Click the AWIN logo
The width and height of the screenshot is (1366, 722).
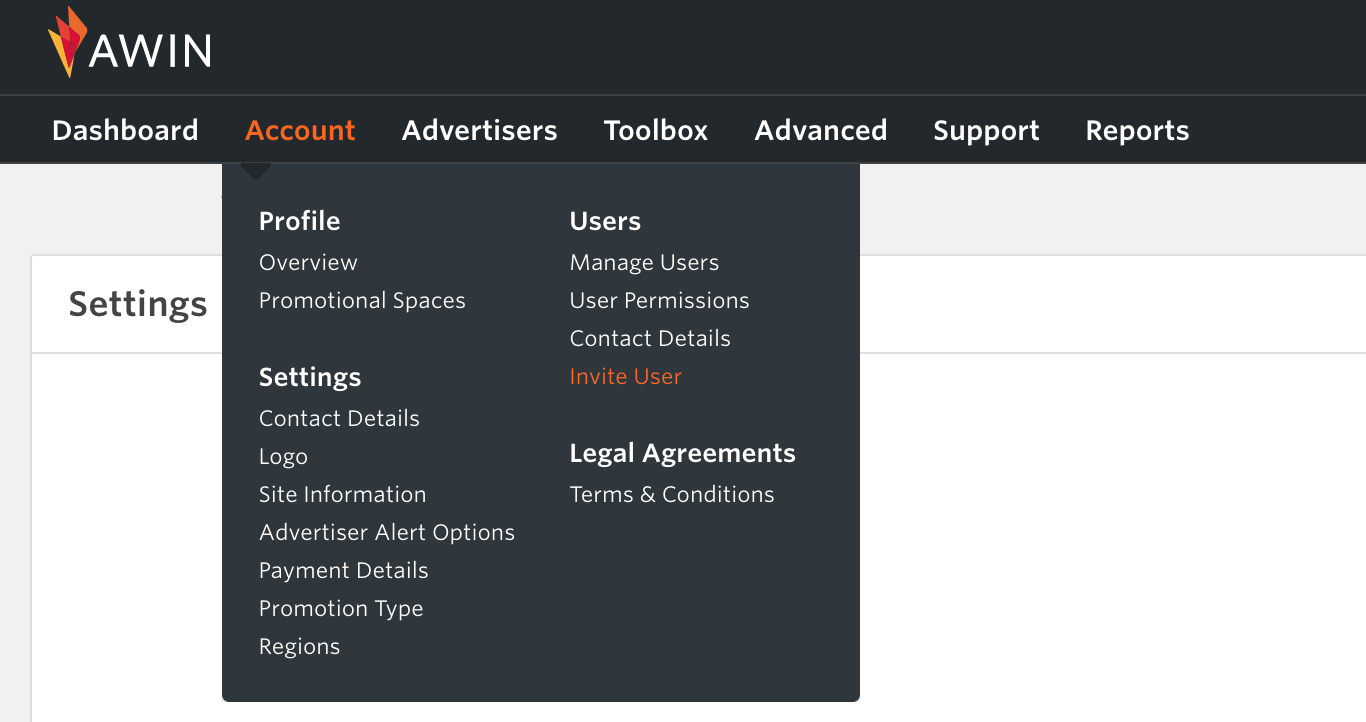[128, 44]
